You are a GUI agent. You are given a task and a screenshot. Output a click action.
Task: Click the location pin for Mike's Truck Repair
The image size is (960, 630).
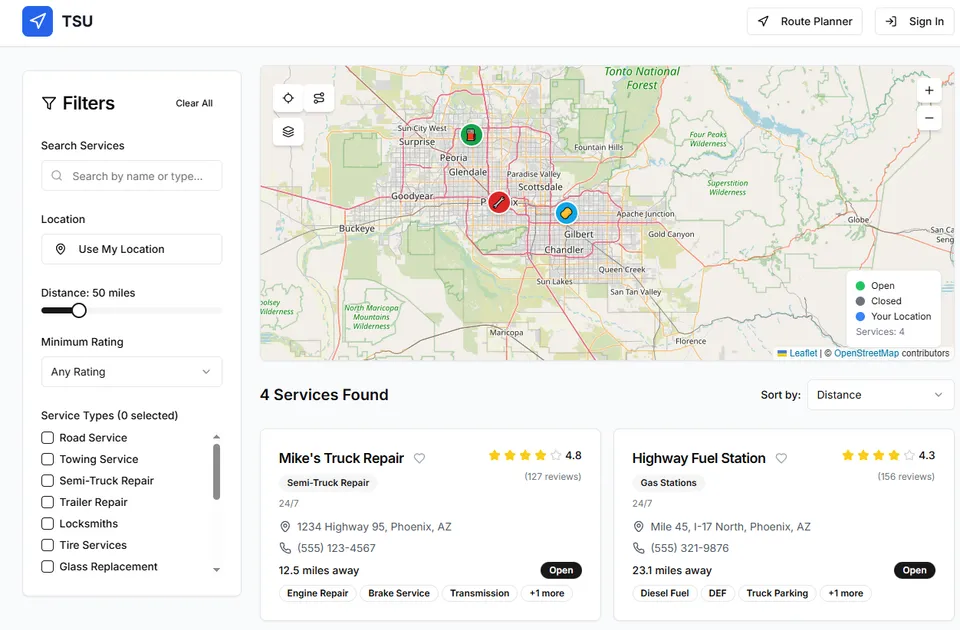[x=285, y=527]
